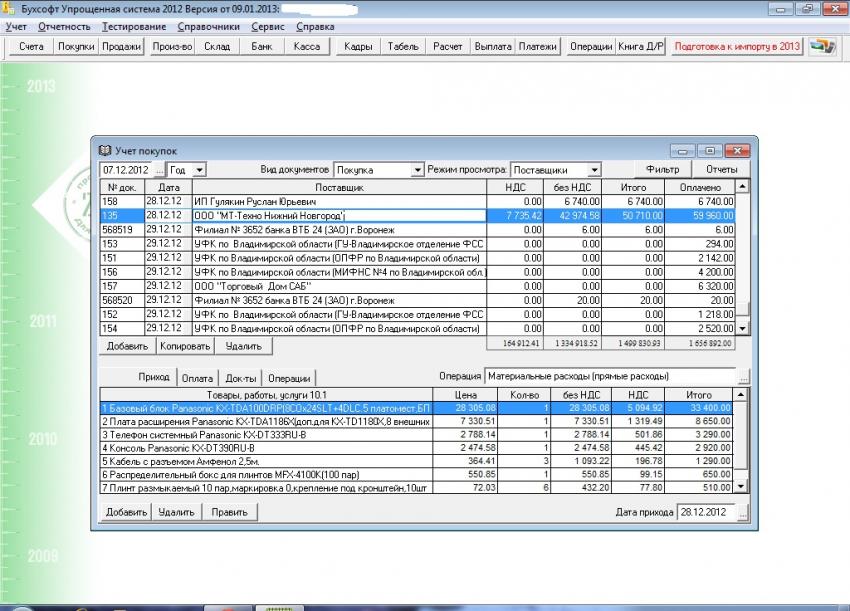Screen dimensions: 850x611
Task: Click the Дата прихода date field
Action: (707, 511)
